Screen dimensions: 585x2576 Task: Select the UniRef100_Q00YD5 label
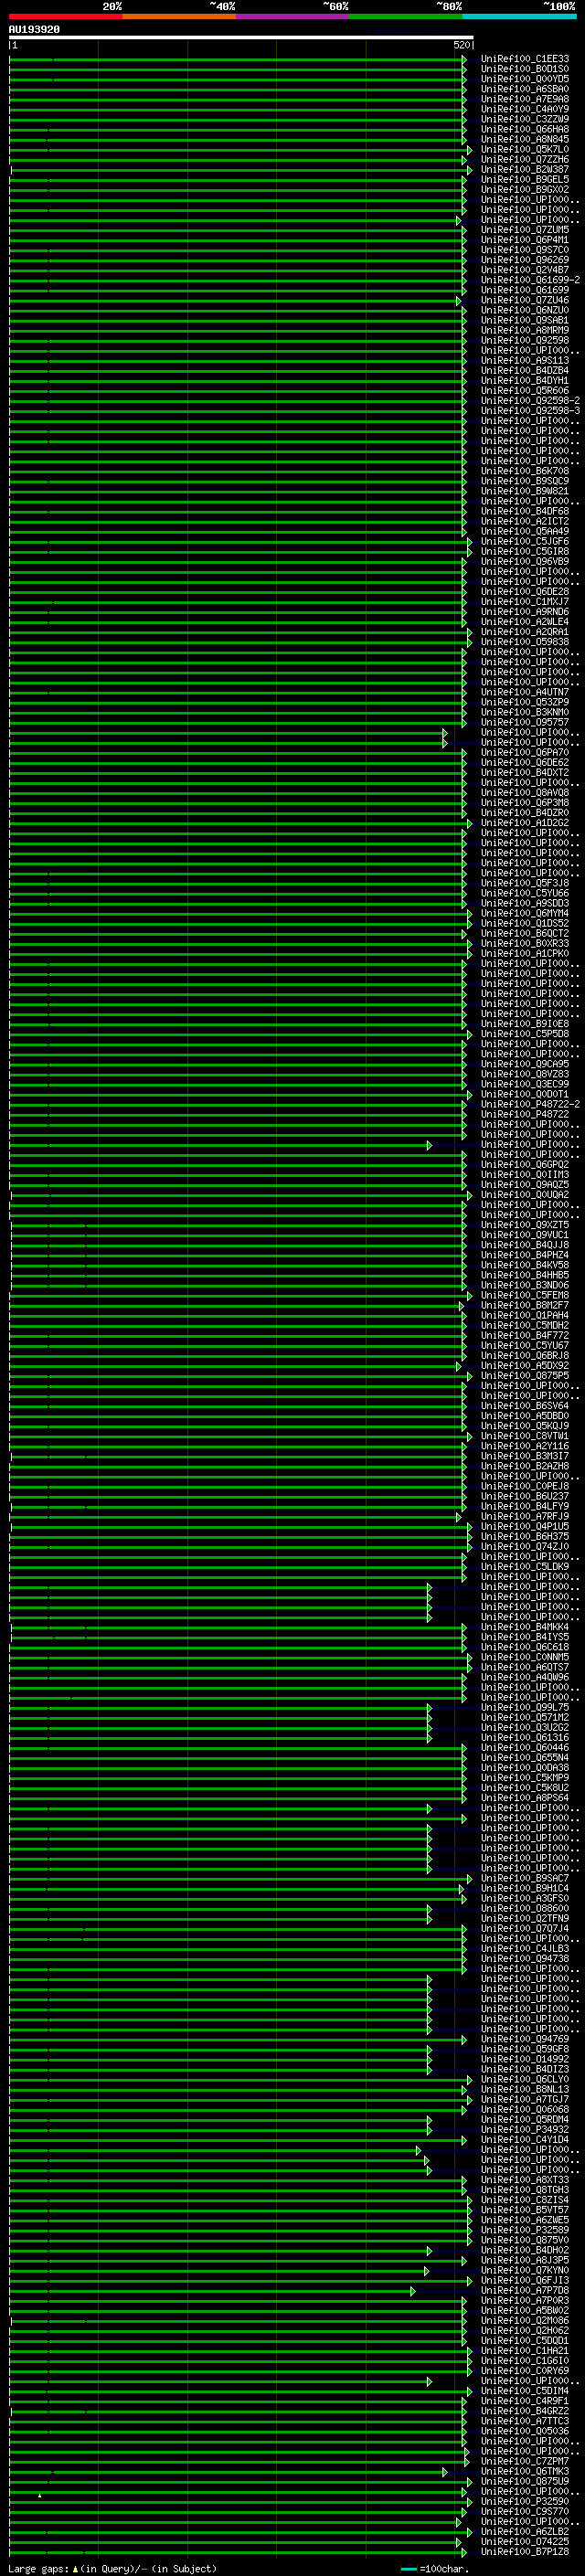525,79
